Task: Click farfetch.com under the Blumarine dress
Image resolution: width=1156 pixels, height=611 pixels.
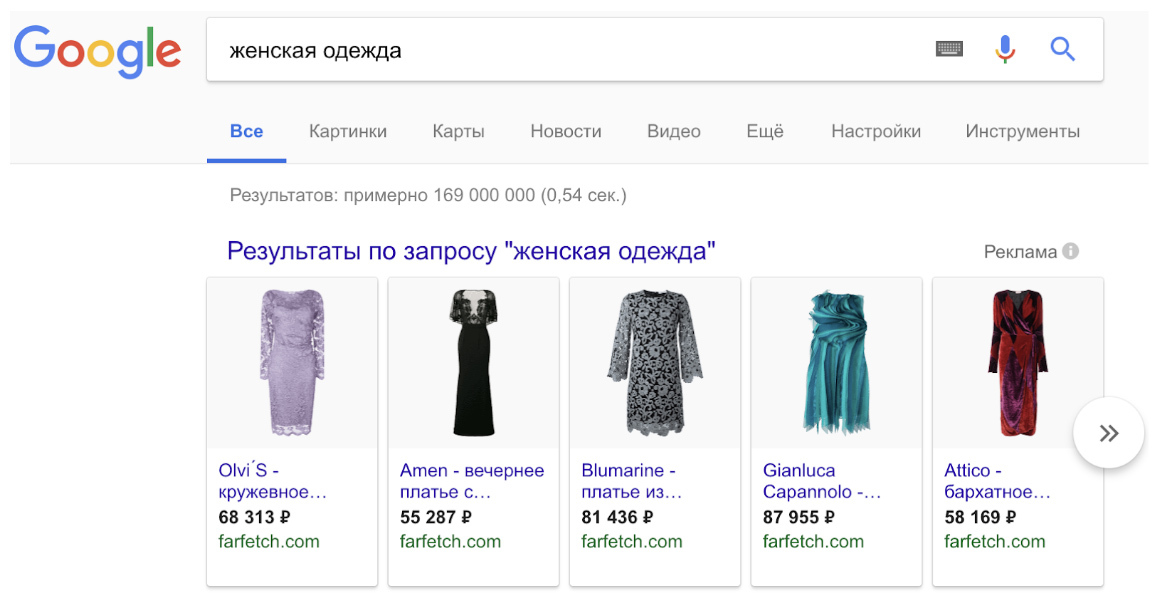Action: click(632, 542)
